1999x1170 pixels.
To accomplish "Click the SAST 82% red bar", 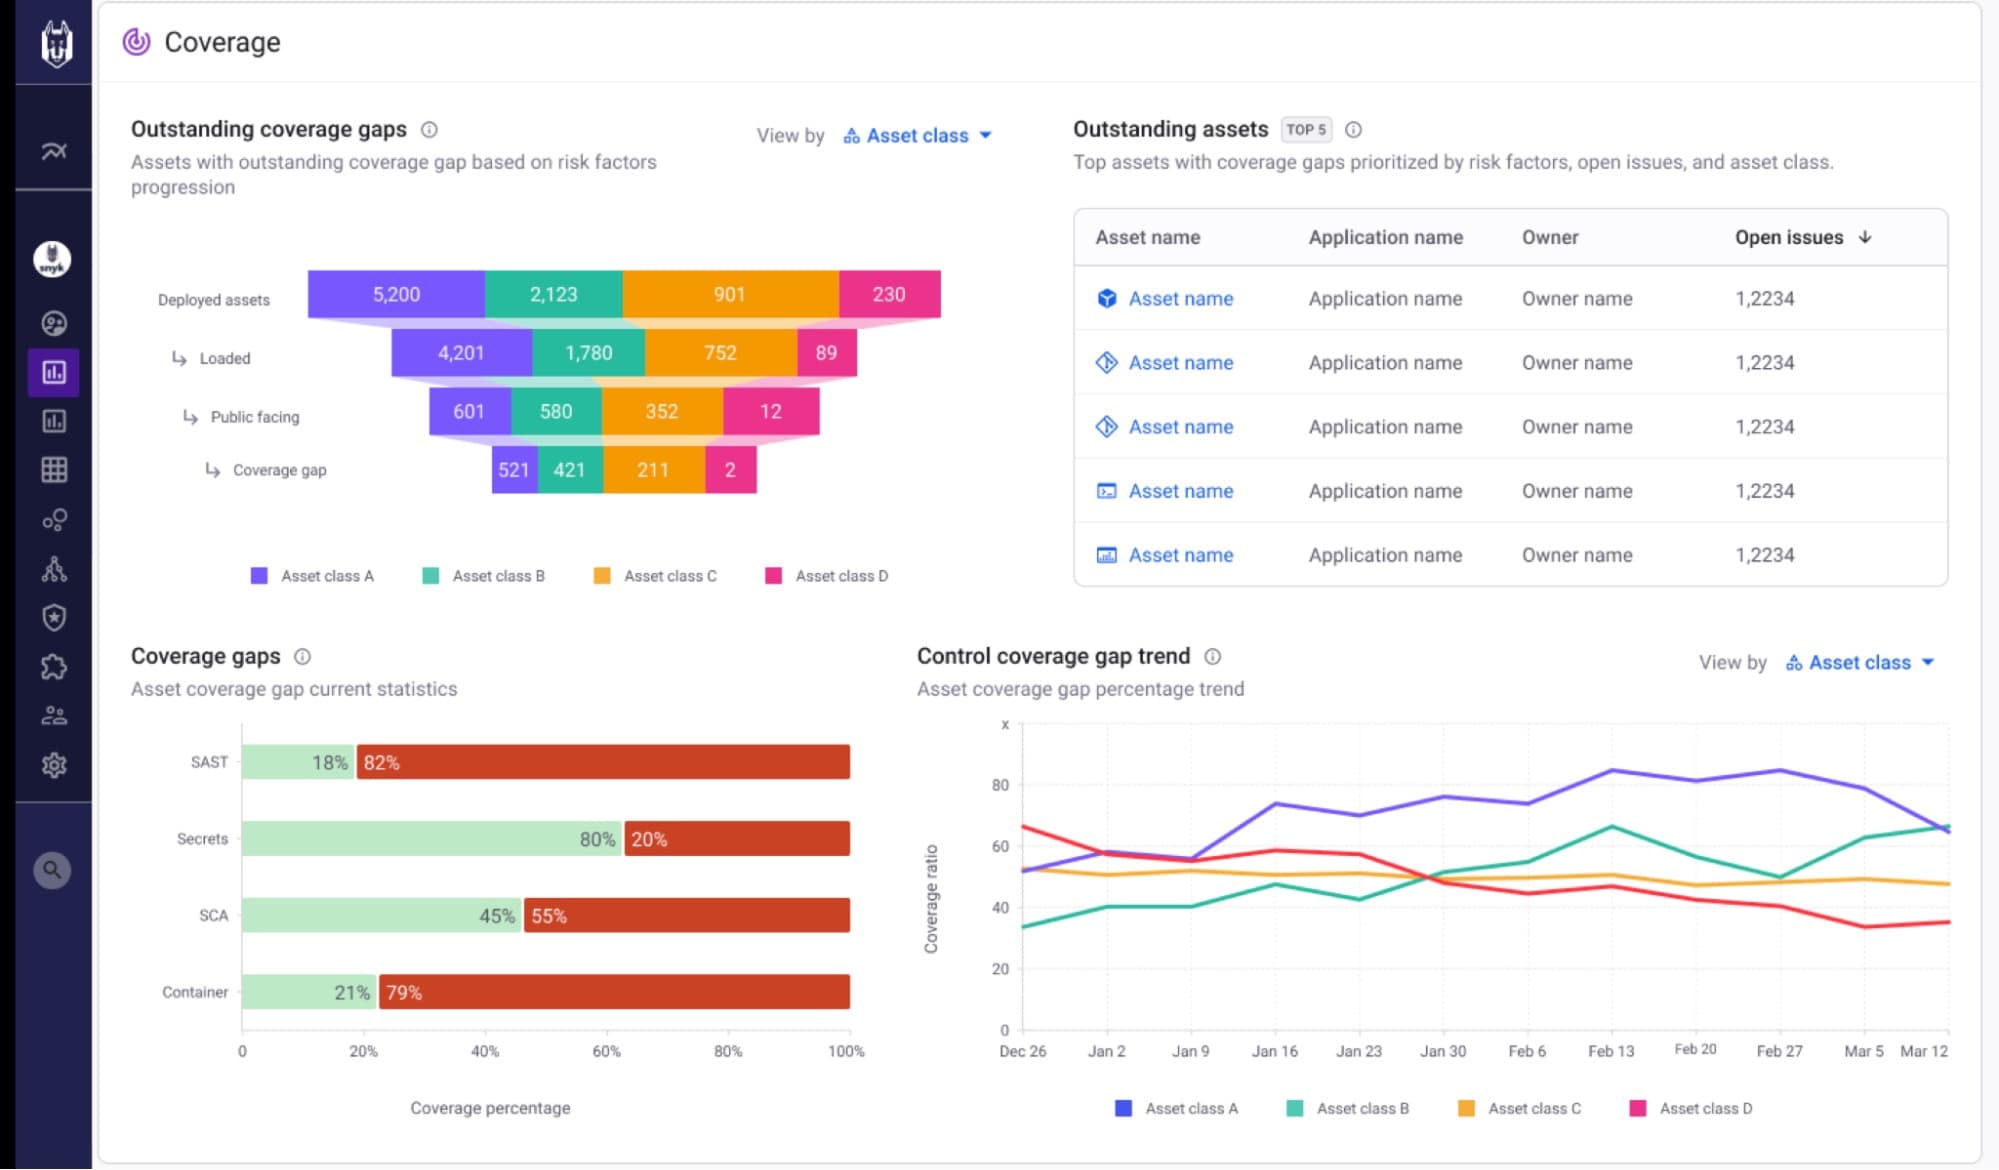I will [x=603, y=762].
